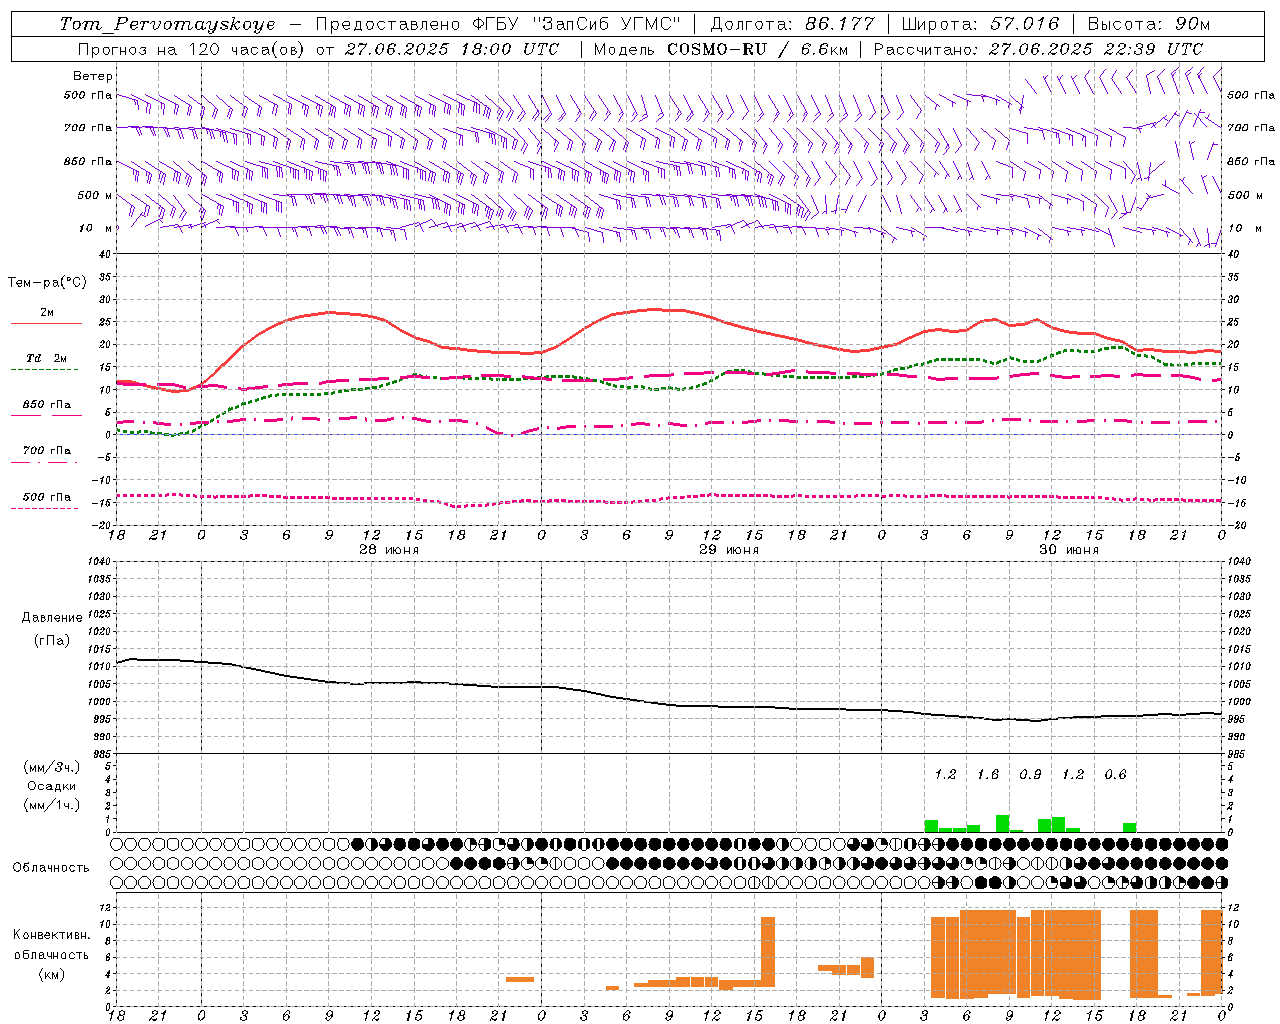
Task: Click the model name COSMO-RU / 6.6км
Action: [757, 49]
